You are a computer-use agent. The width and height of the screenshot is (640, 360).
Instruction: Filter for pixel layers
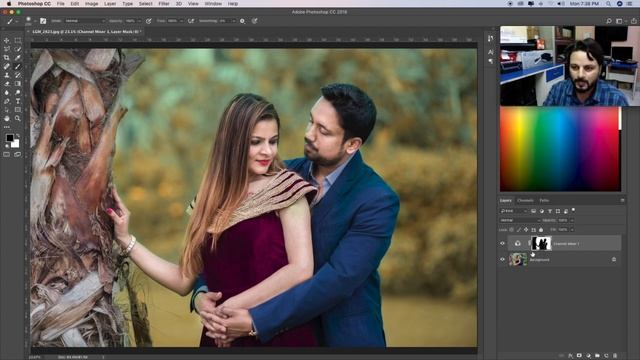(x=533, y=211)
